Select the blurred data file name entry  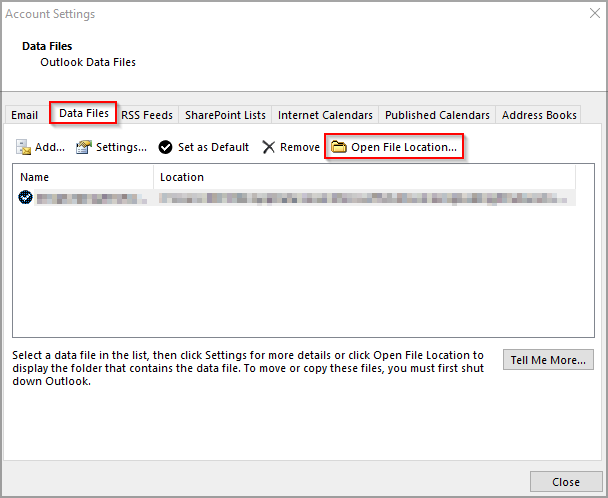(x=92, y=199)
